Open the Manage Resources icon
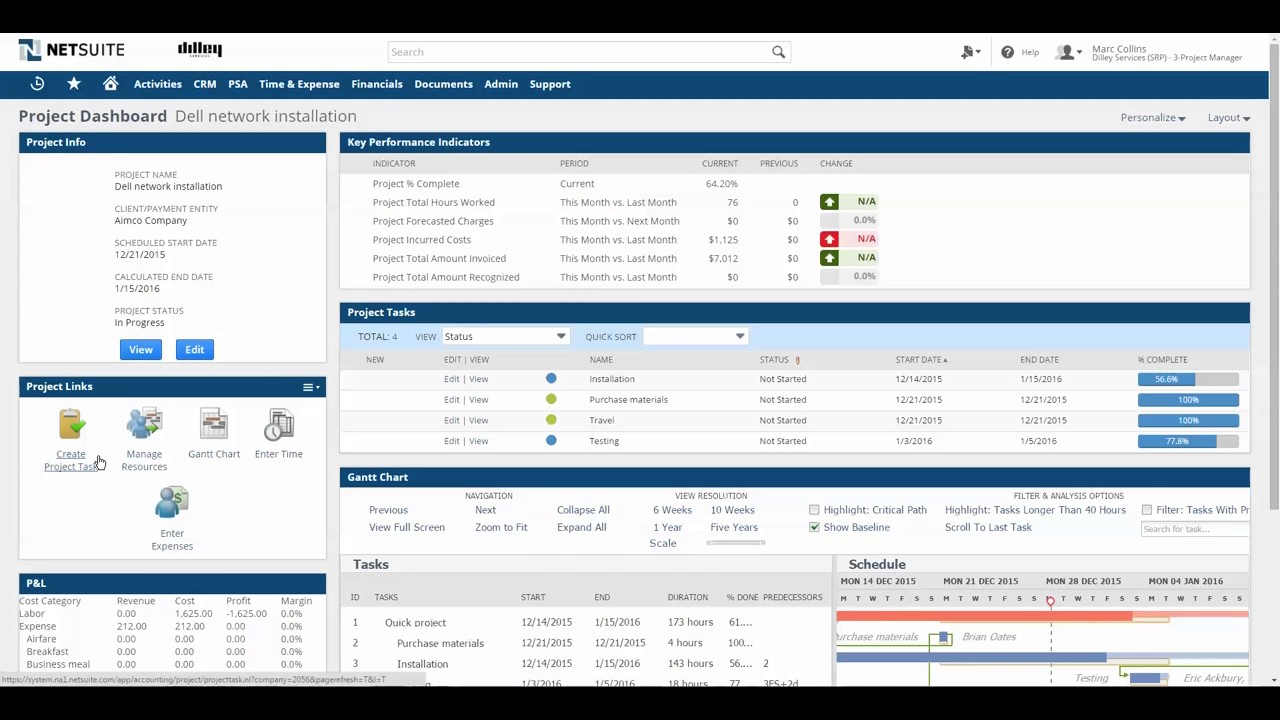The image size is (1280, 720). 144,424
